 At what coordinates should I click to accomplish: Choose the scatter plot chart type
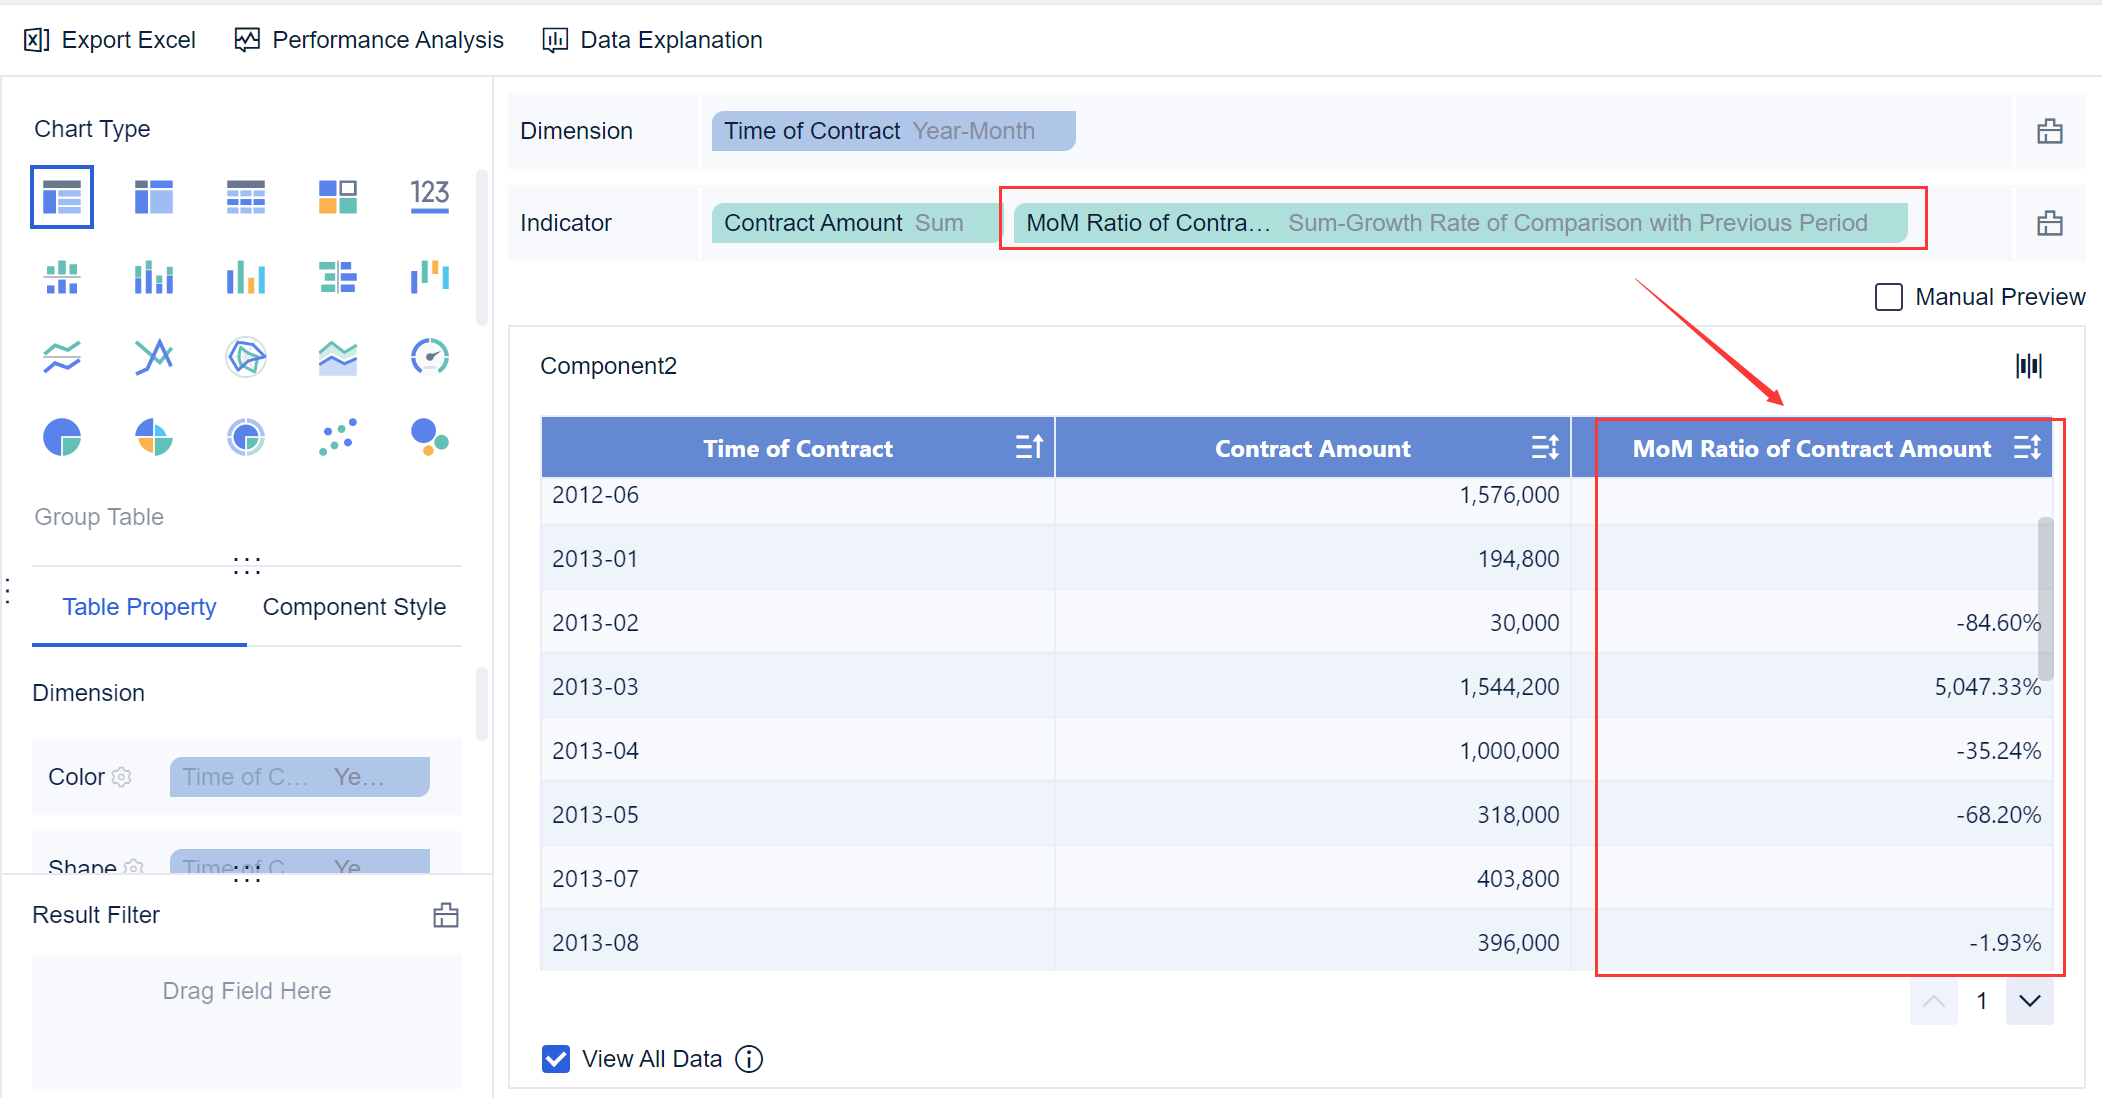[337, 437]
